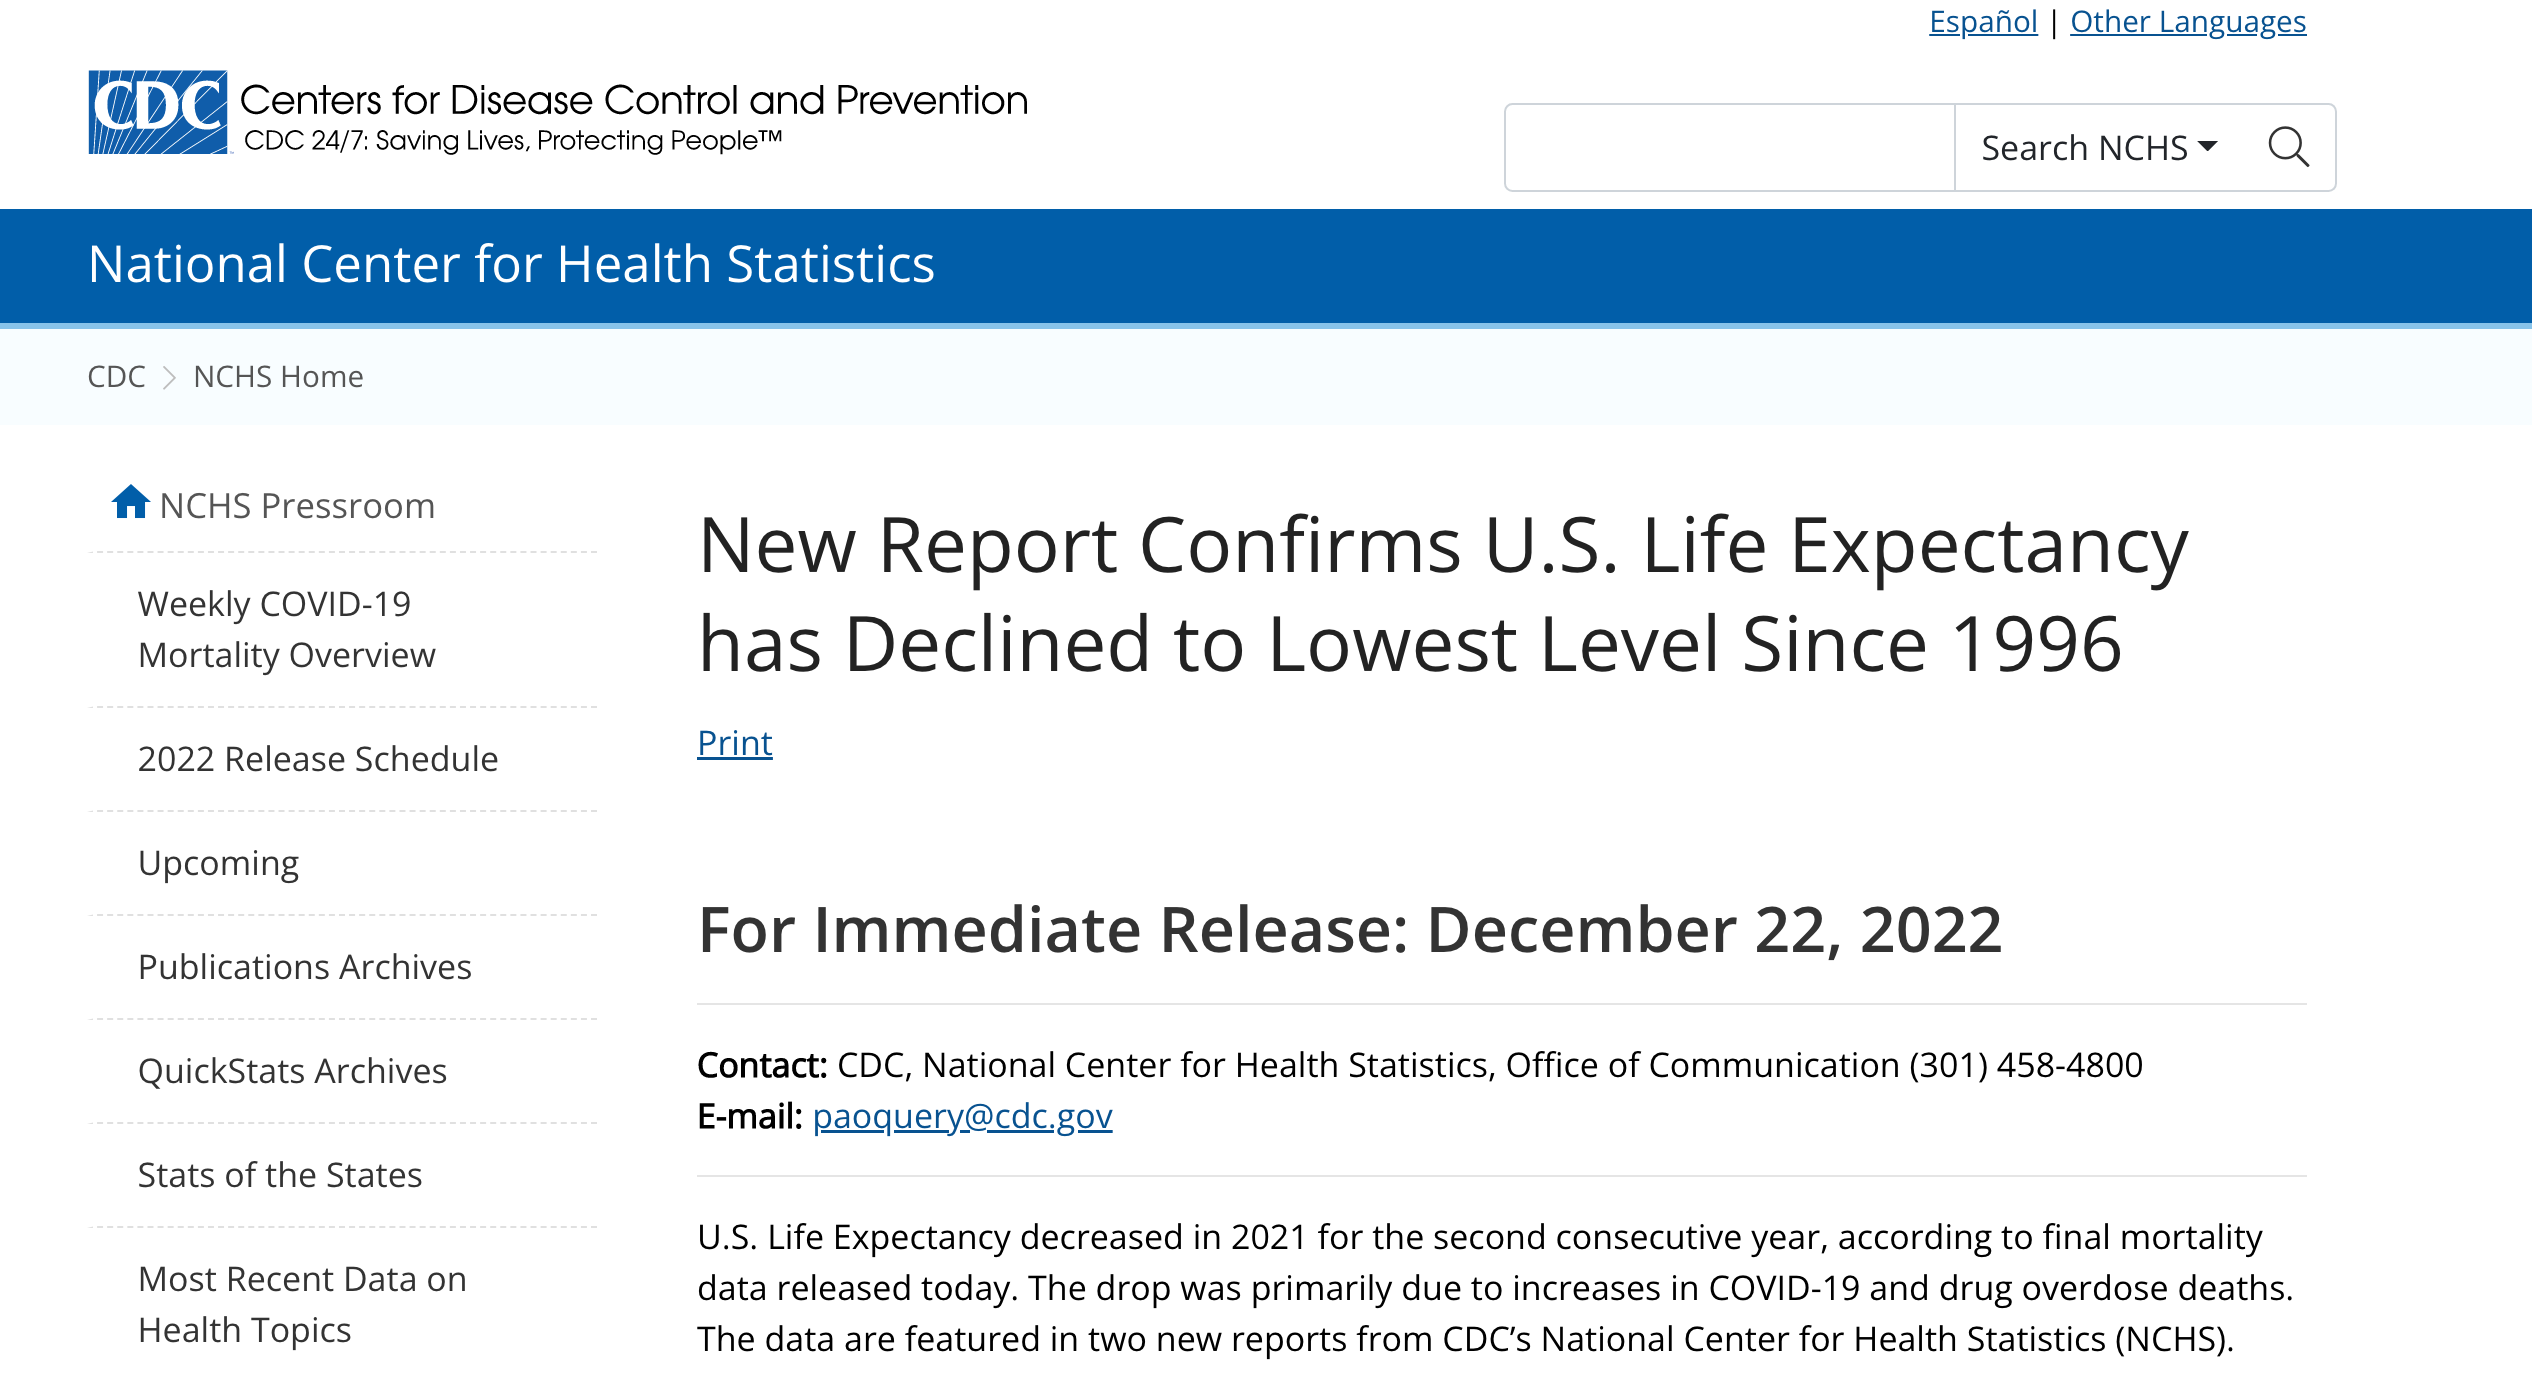
Task: Open Weekly COVID-19 Mortality Overview
Action: [x=286, y=629]
